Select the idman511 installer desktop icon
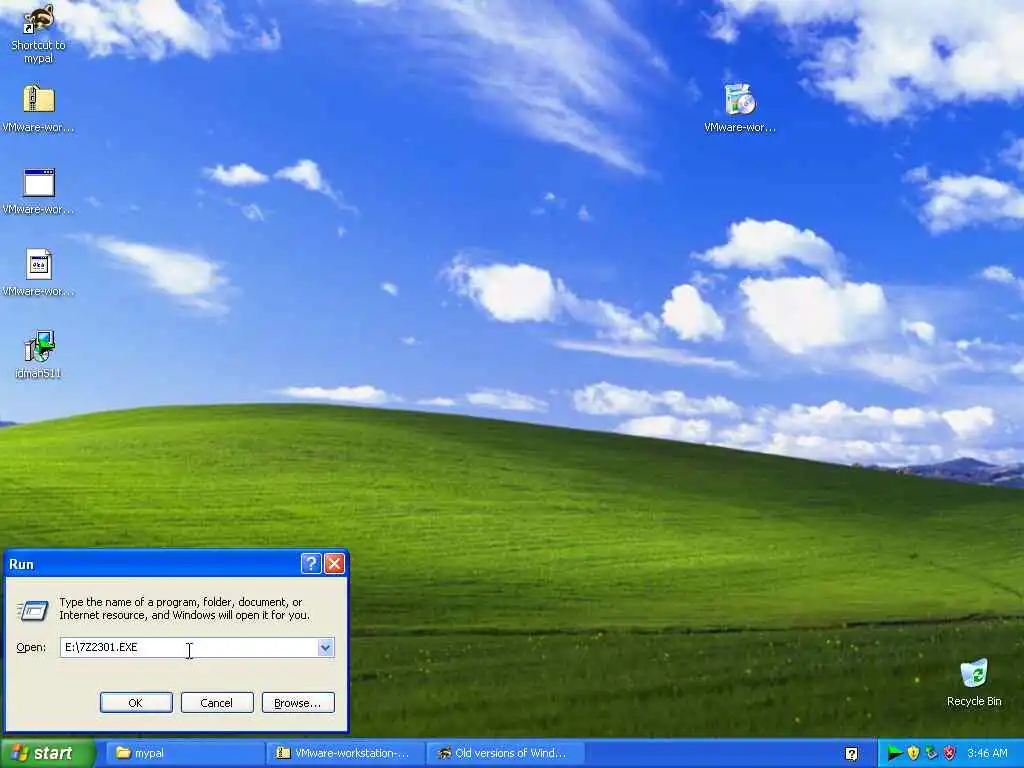This screenshot has width=1024, height=768. (39, 355)
